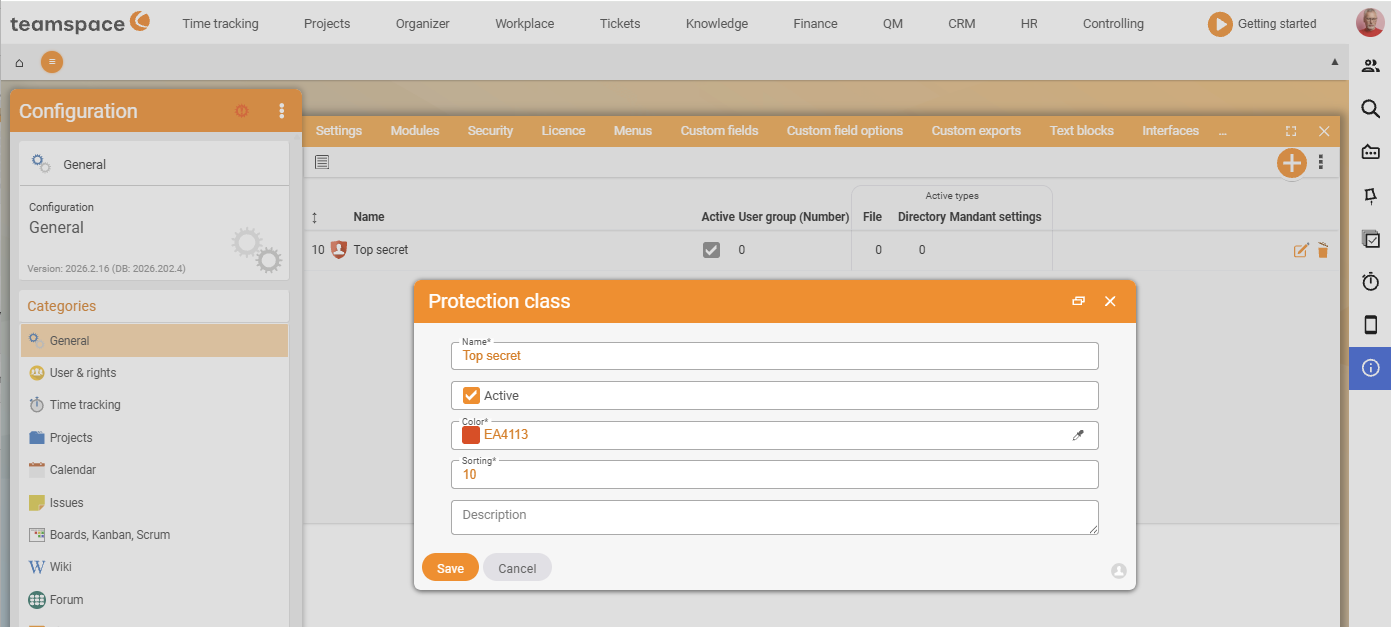Open the Time tracking menu
This screenshot has height=627, width=1391.
point(220,24)
